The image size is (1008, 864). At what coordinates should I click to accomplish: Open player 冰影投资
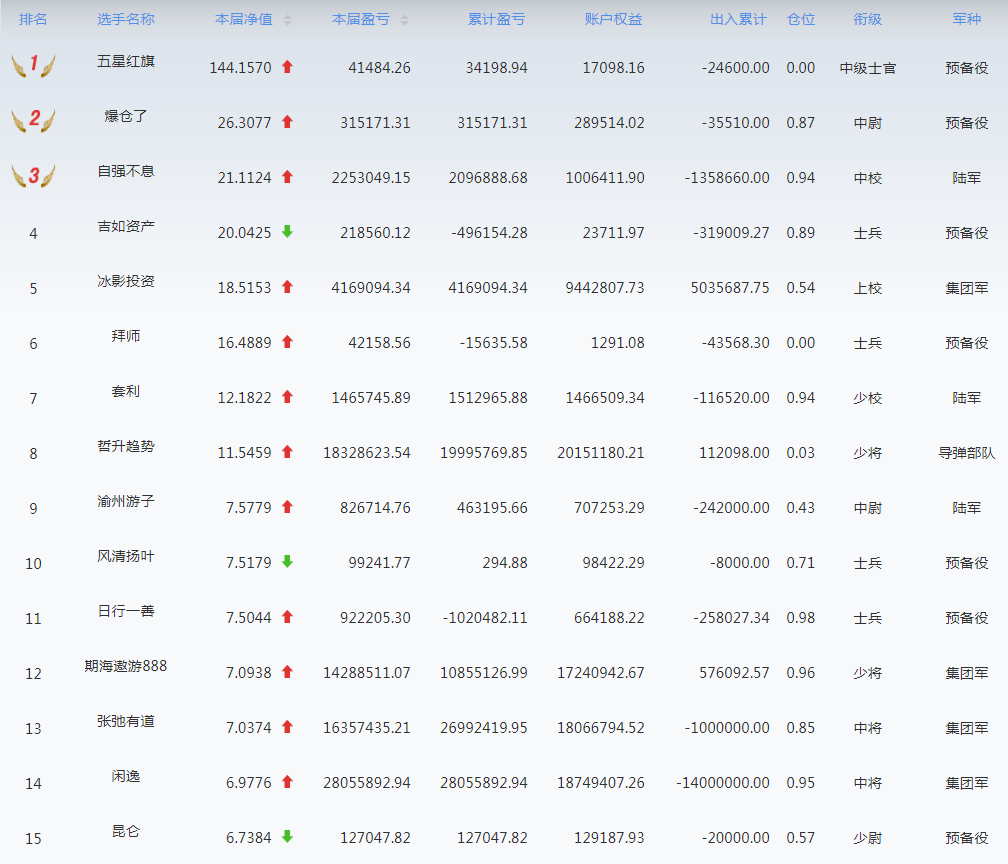pos(126,281)
